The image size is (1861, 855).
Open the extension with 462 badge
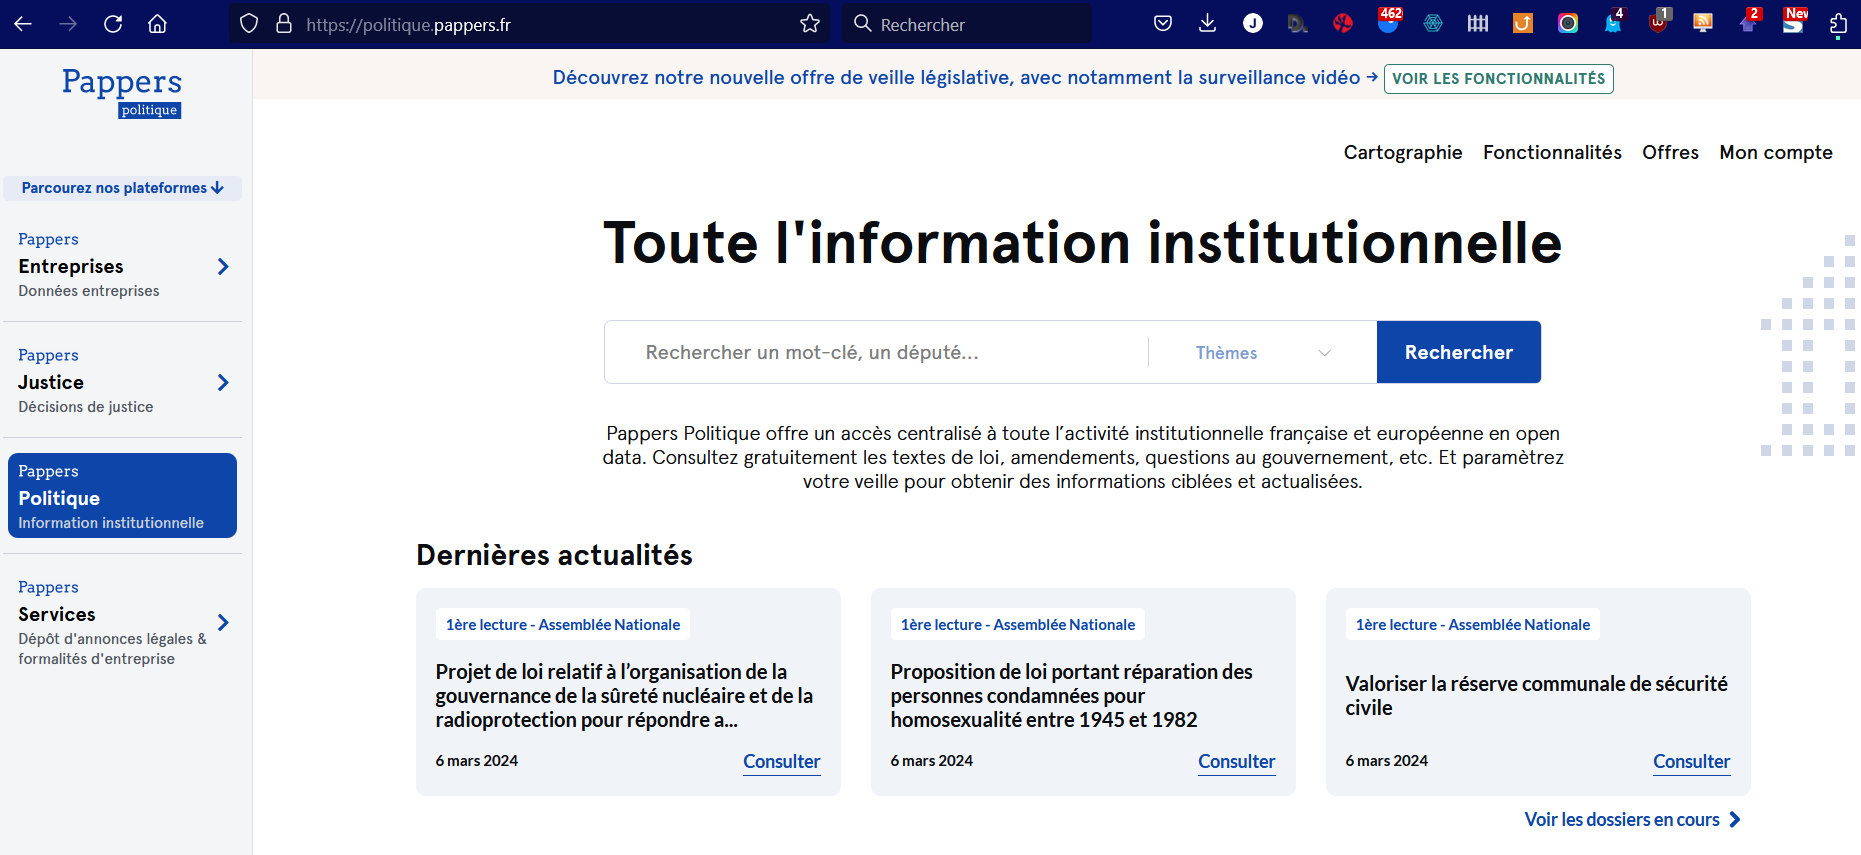coord(1388,22)
